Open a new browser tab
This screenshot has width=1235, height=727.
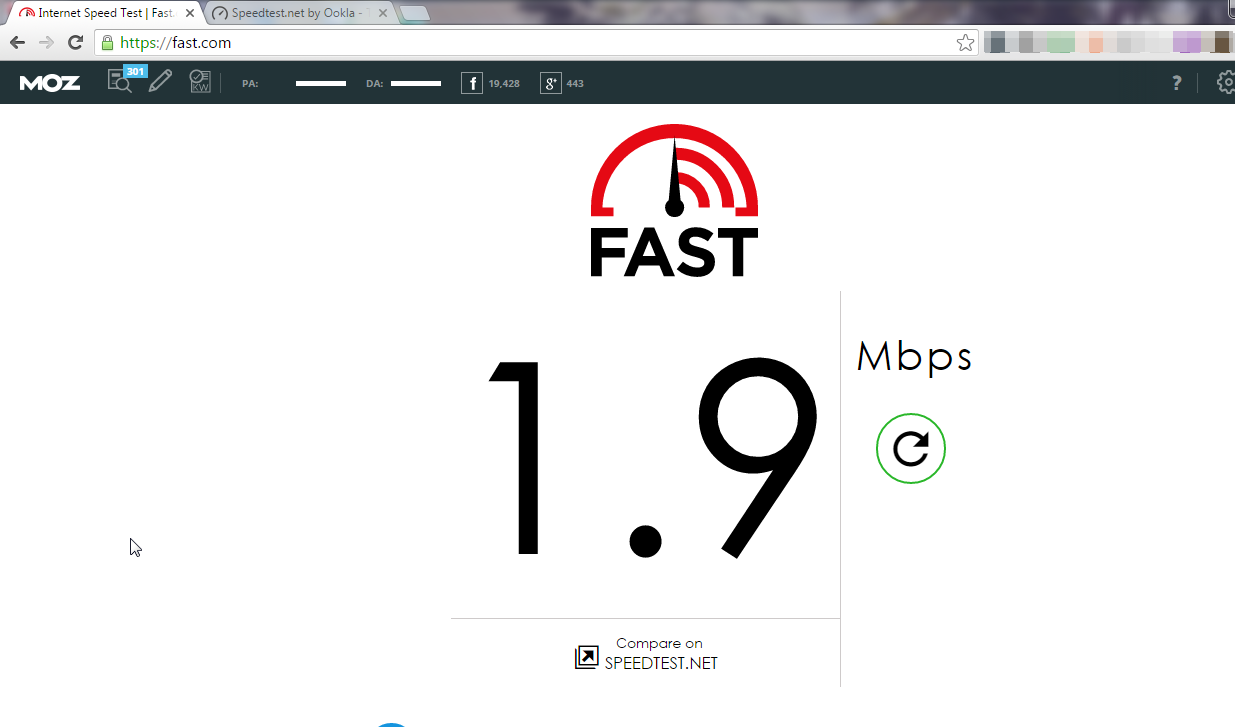click(414, 13)
